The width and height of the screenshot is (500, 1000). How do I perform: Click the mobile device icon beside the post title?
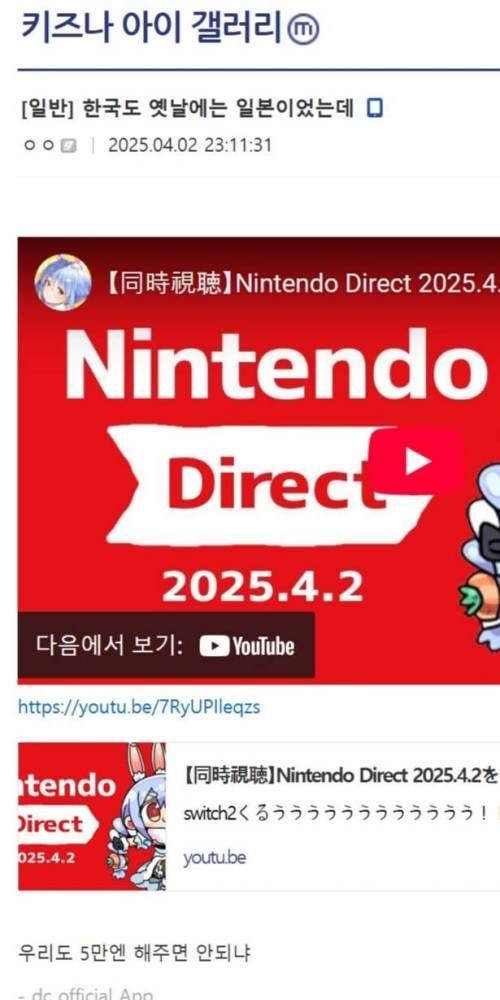click(376, 109)
